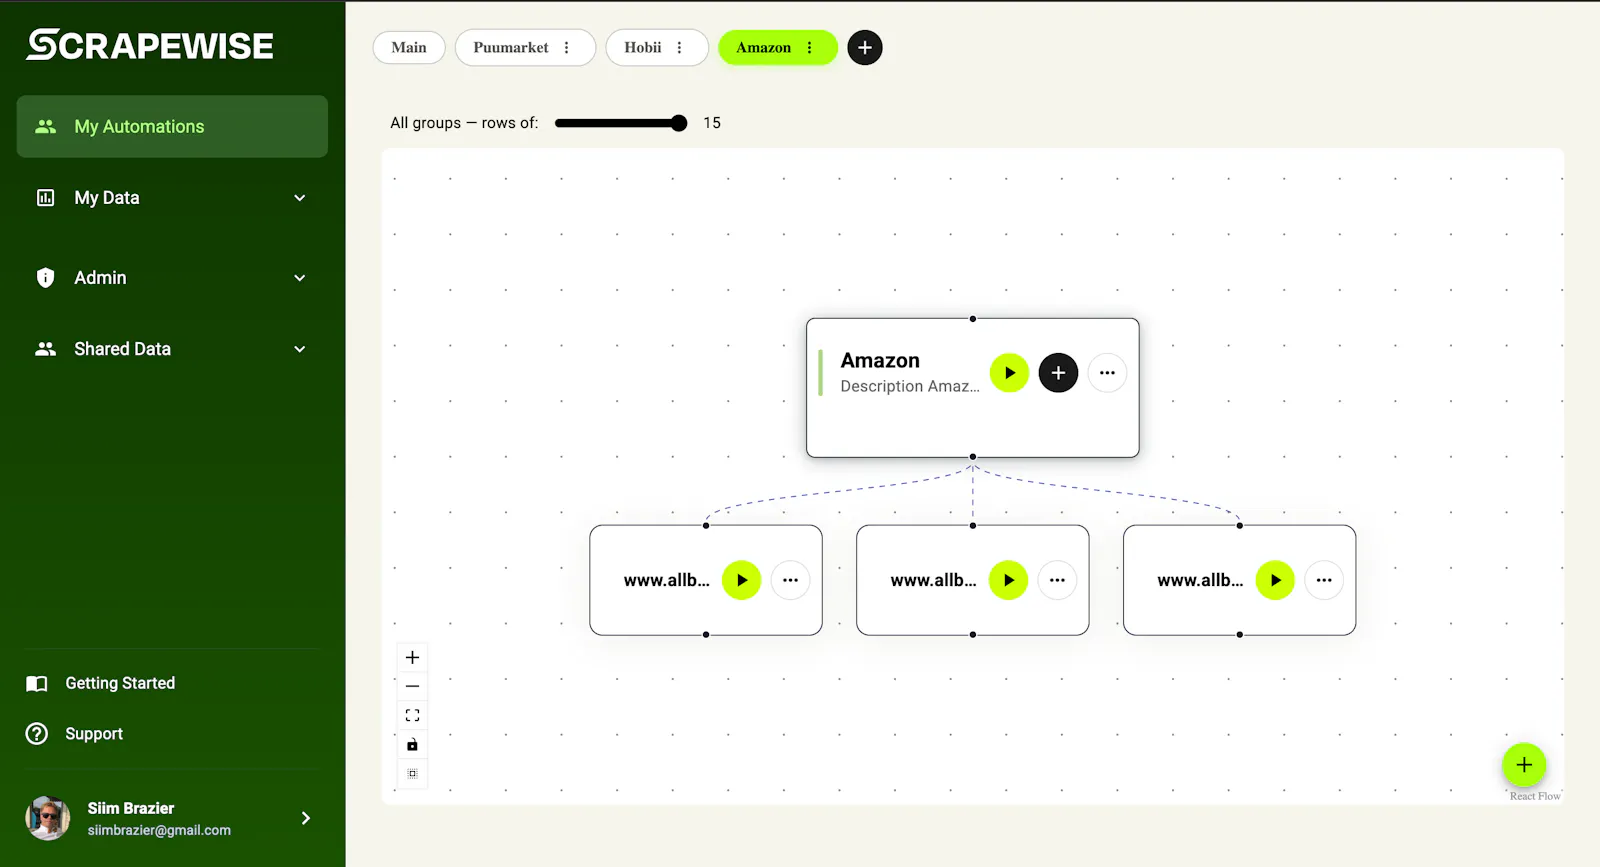Open the Support link

(94, 734)
